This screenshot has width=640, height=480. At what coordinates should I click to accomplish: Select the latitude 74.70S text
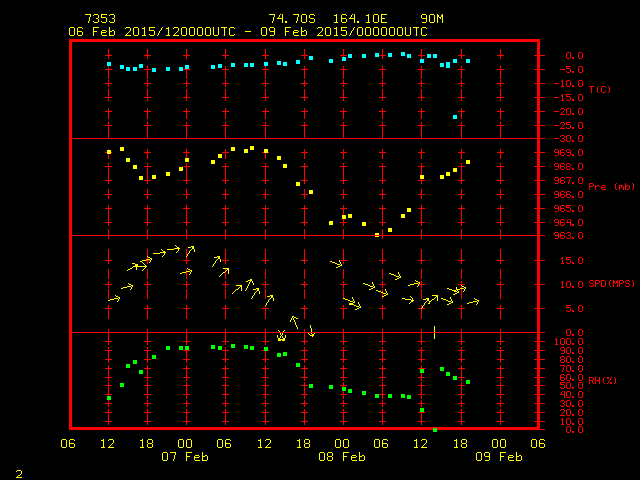[x=289, y=19]
